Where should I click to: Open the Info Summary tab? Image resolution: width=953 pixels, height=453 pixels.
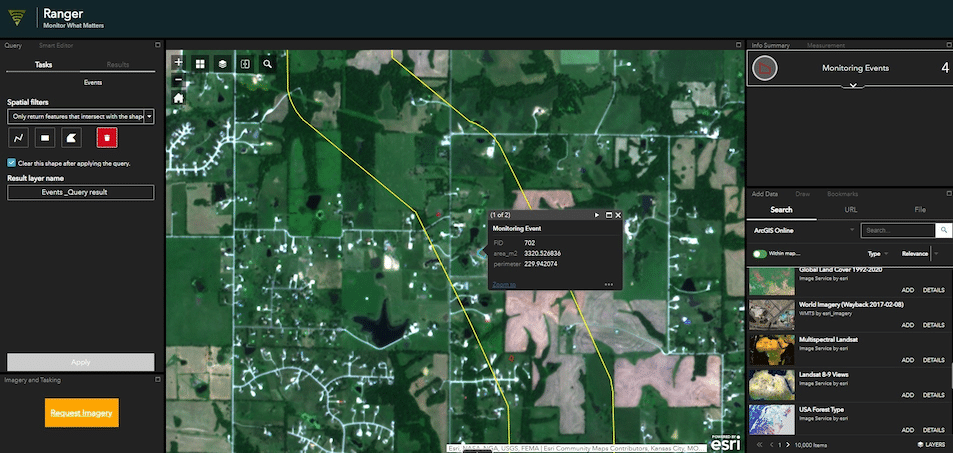(x=771, y=45)
